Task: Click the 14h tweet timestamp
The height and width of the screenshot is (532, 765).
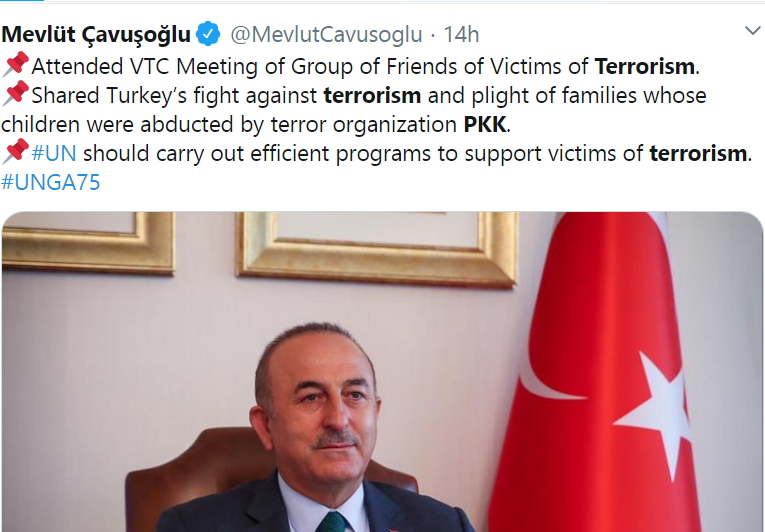Action: pos(461,35)
